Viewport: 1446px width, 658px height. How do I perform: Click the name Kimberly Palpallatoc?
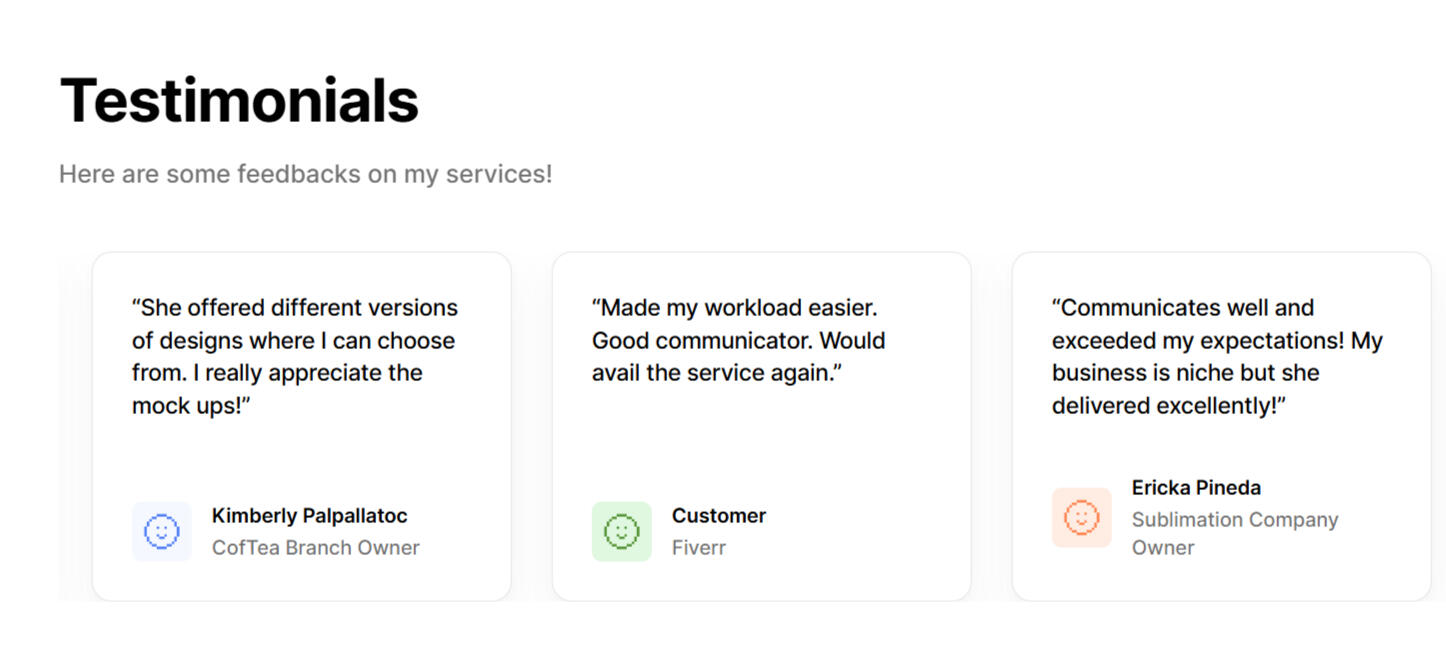(x=309, y=516)
